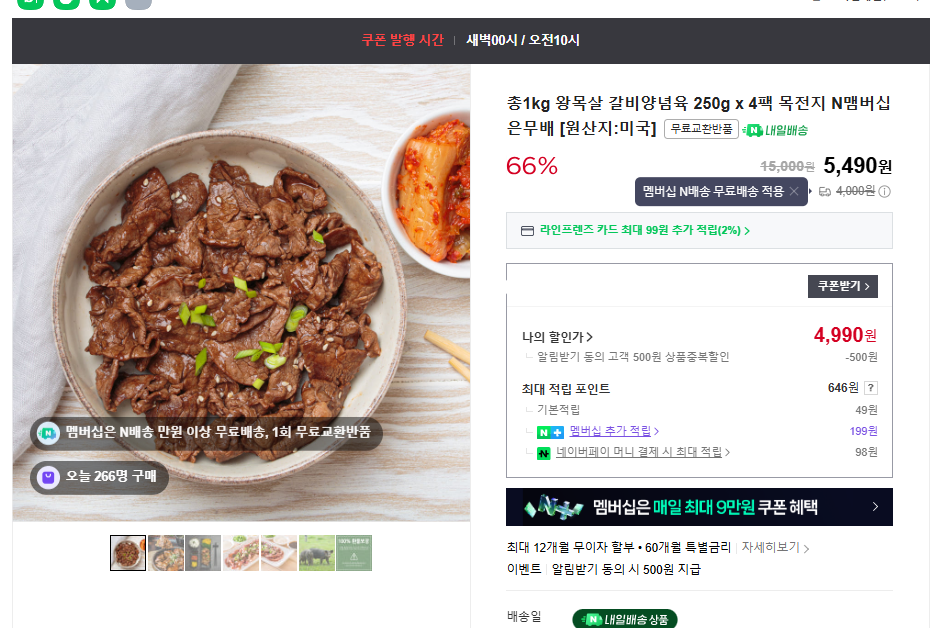Expand 멤버십 추가 적립 link
The height and width of the screenshot is (628, 939).
pyautogui.click(x=614, y=431)
